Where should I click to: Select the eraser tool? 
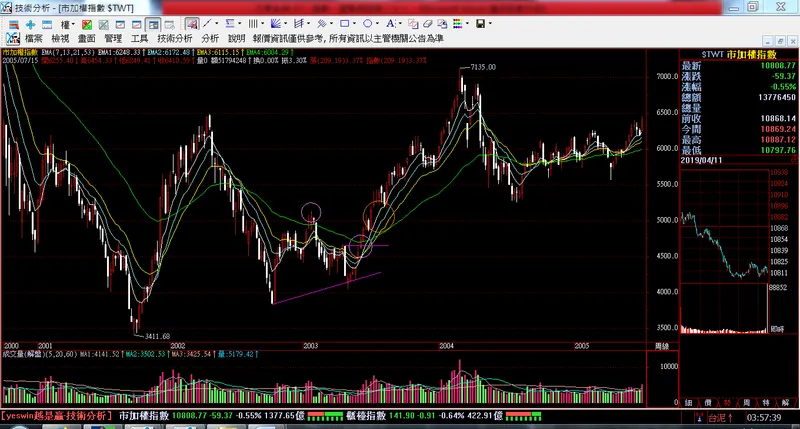[x=428, y=24]
